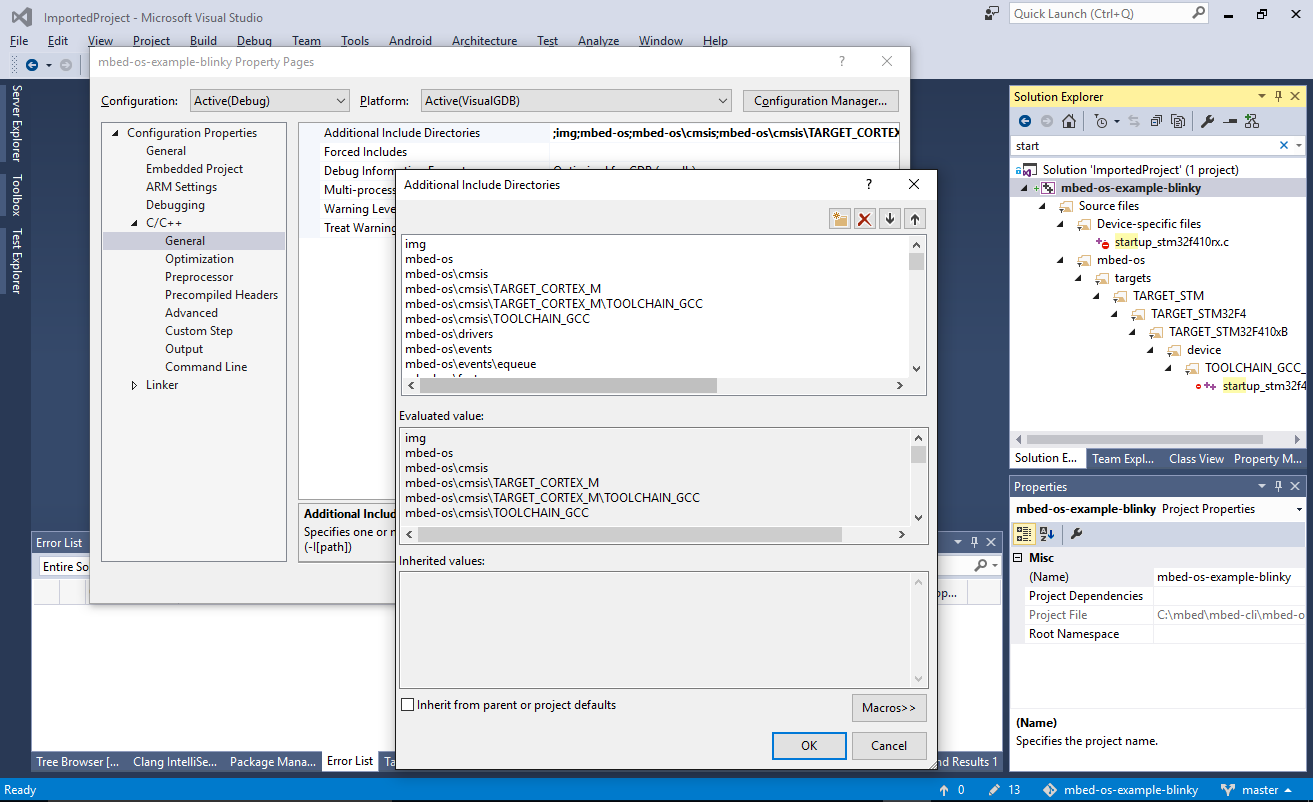1313x802 pixels.
Task: Select mbed-os\drivers line in directories list
Action: coord(447,334)
